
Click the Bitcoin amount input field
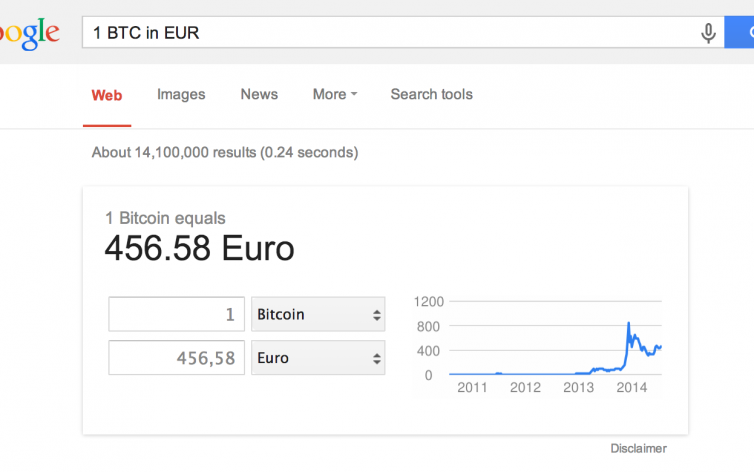pos(176,314)
